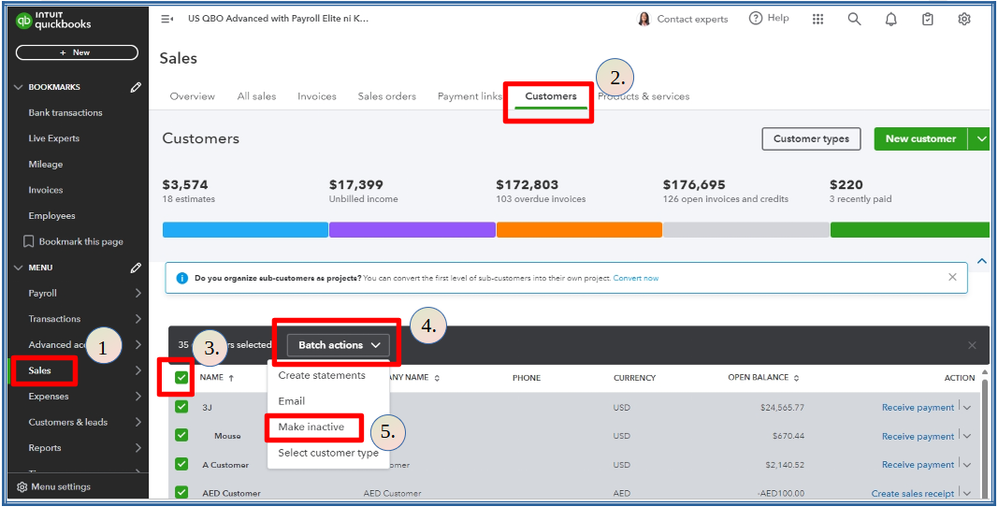Uncheck the 3J customer checkbox
Viewport: 998px width, 507px height.
(182, 407)
